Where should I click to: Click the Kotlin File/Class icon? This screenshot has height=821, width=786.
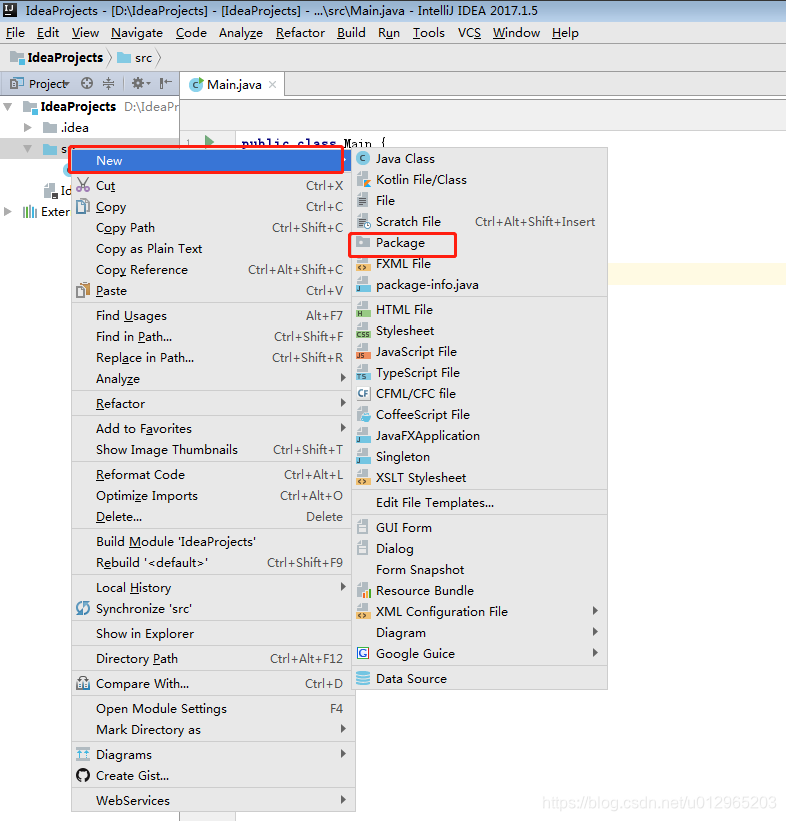pyautogui.click(x=363, y=180)
